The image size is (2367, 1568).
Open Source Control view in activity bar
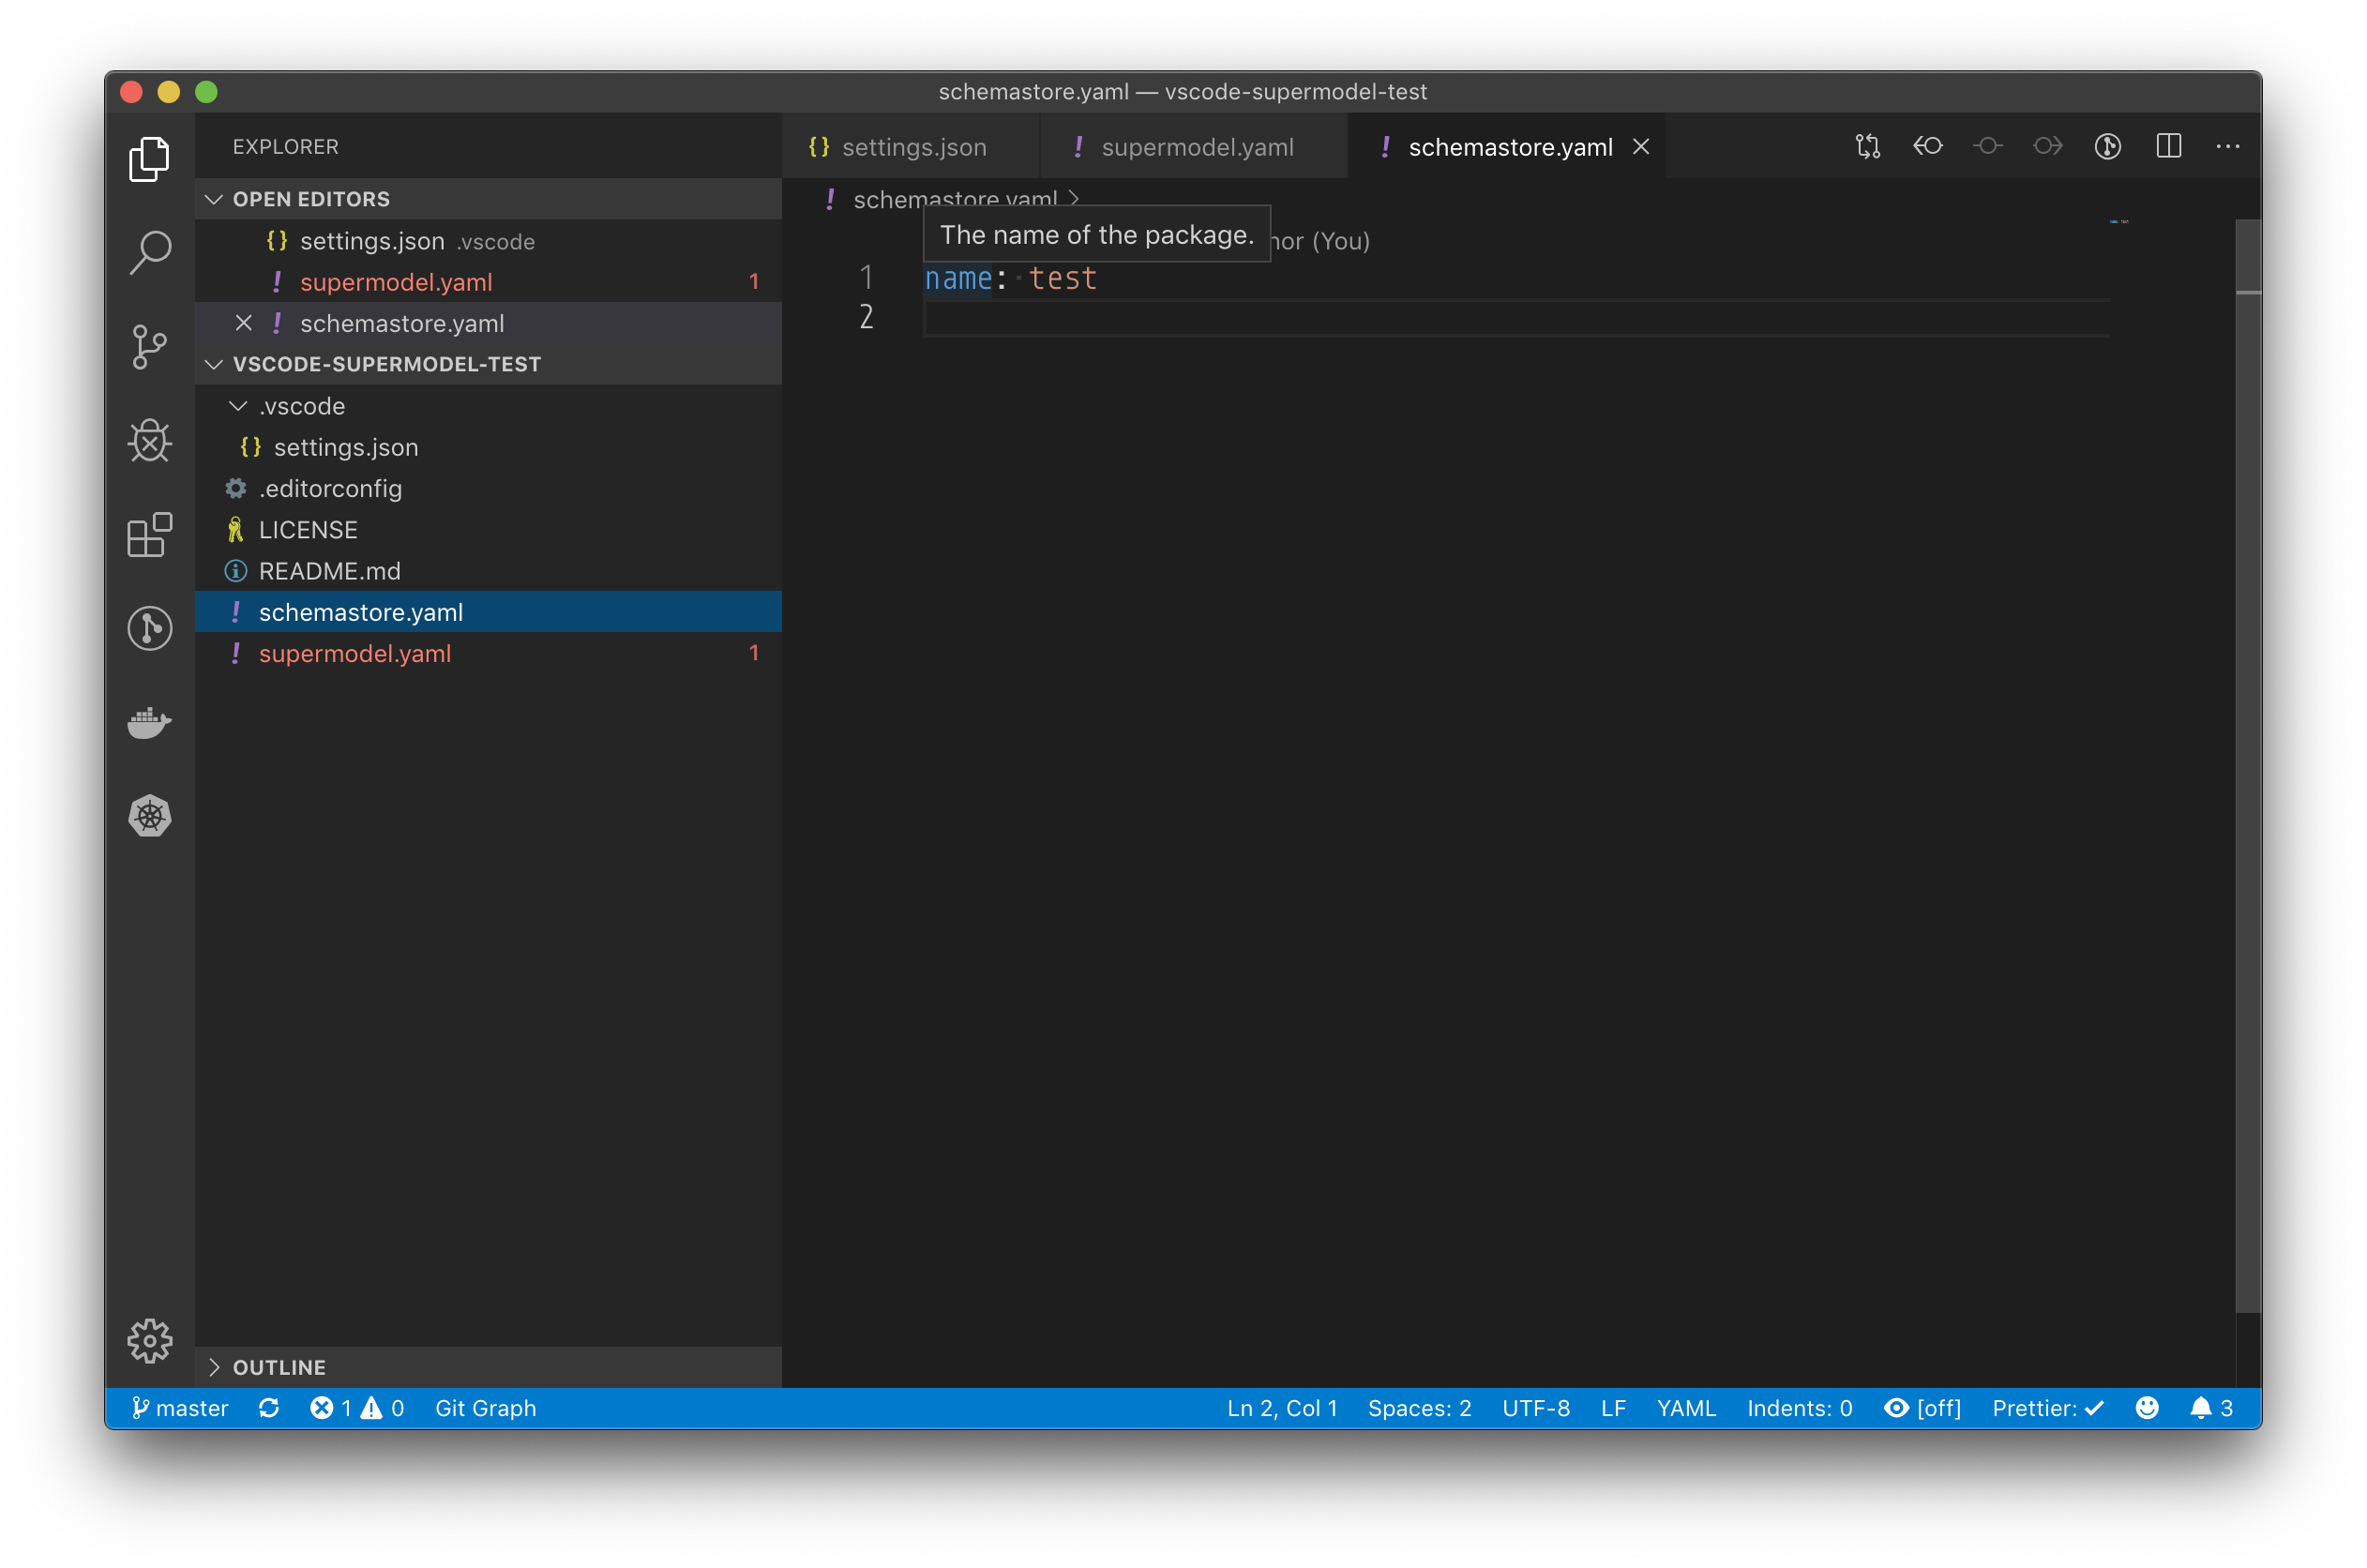click(x=149, y=347)
